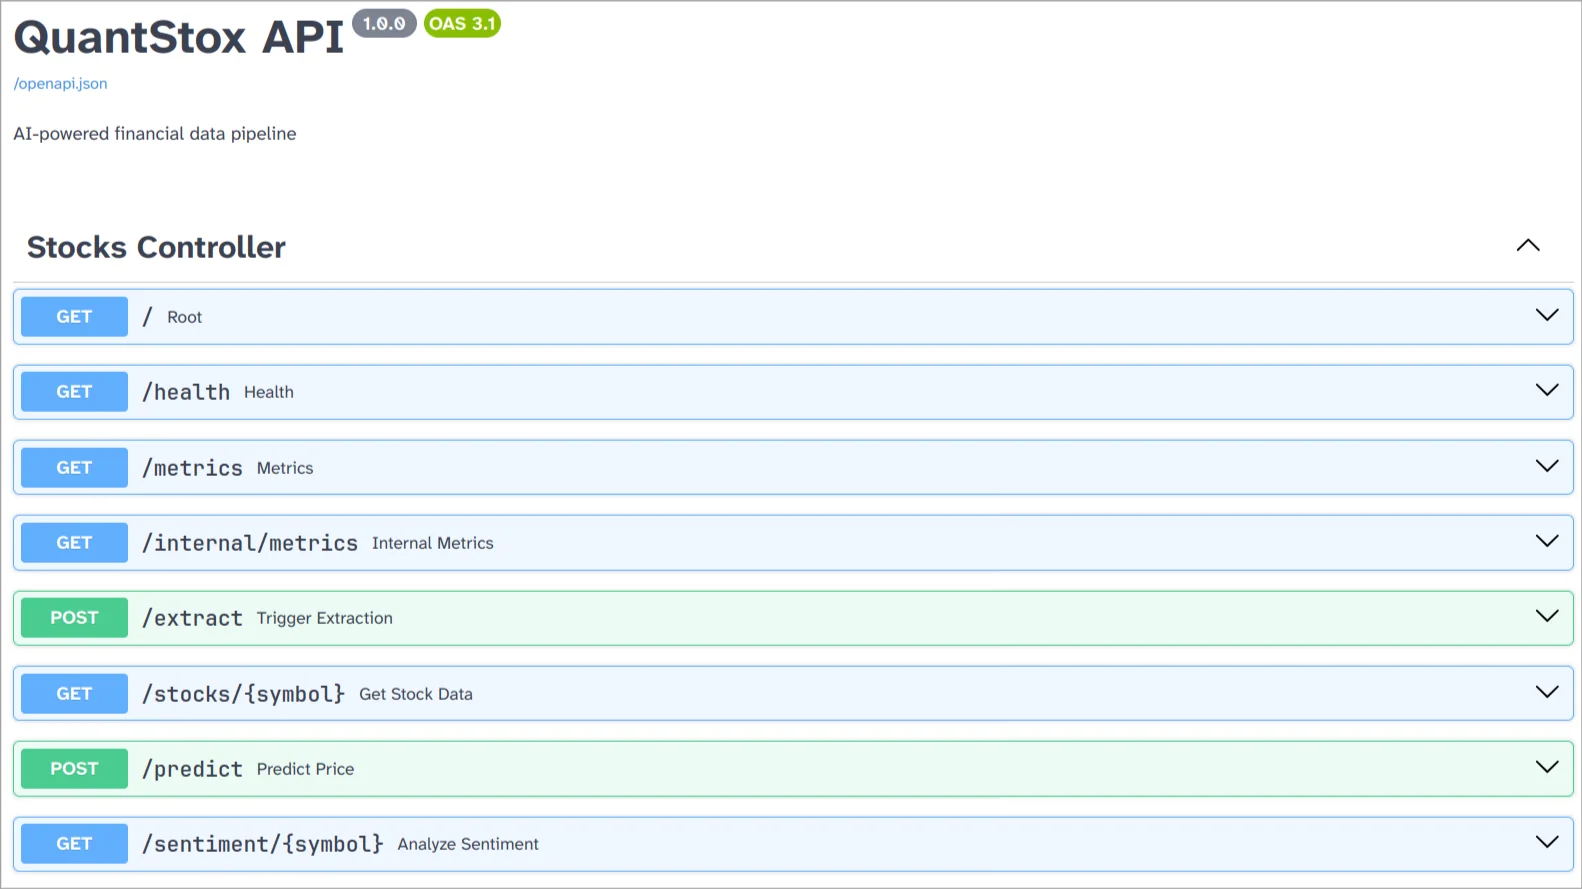Expand the /stocks/{symbol} chevron arrow

point(1546,693)
